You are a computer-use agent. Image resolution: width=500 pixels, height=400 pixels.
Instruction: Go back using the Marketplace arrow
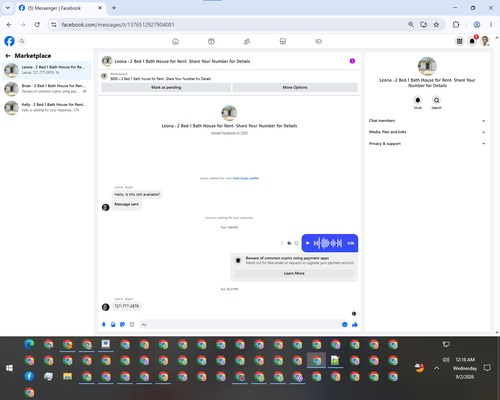pyautogui.click(x=8, y=56)
